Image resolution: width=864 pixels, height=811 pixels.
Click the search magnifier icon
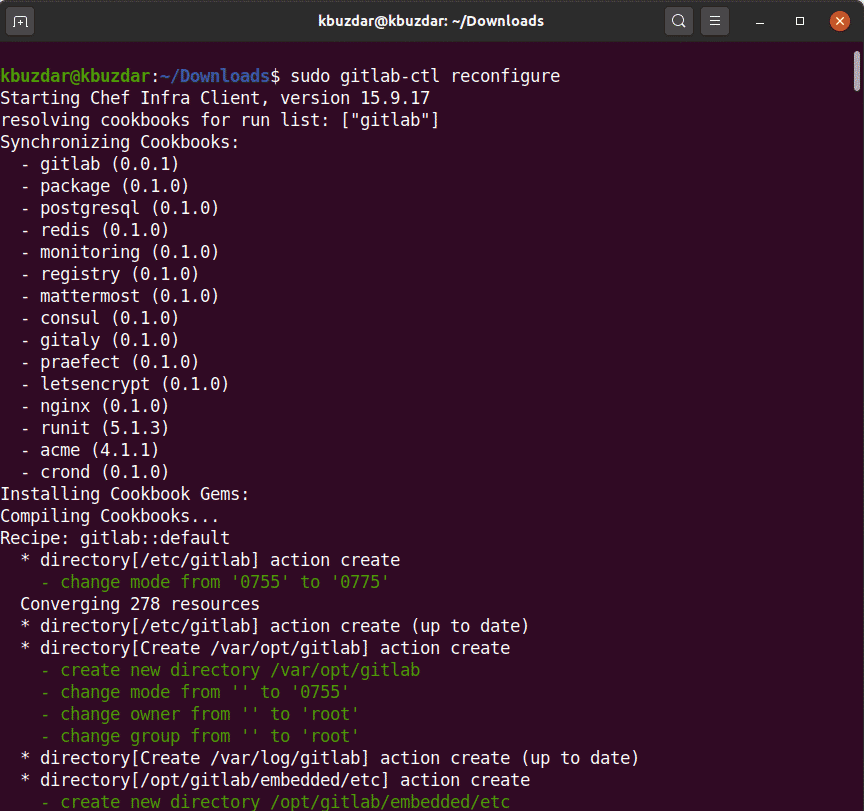(679, 21)
